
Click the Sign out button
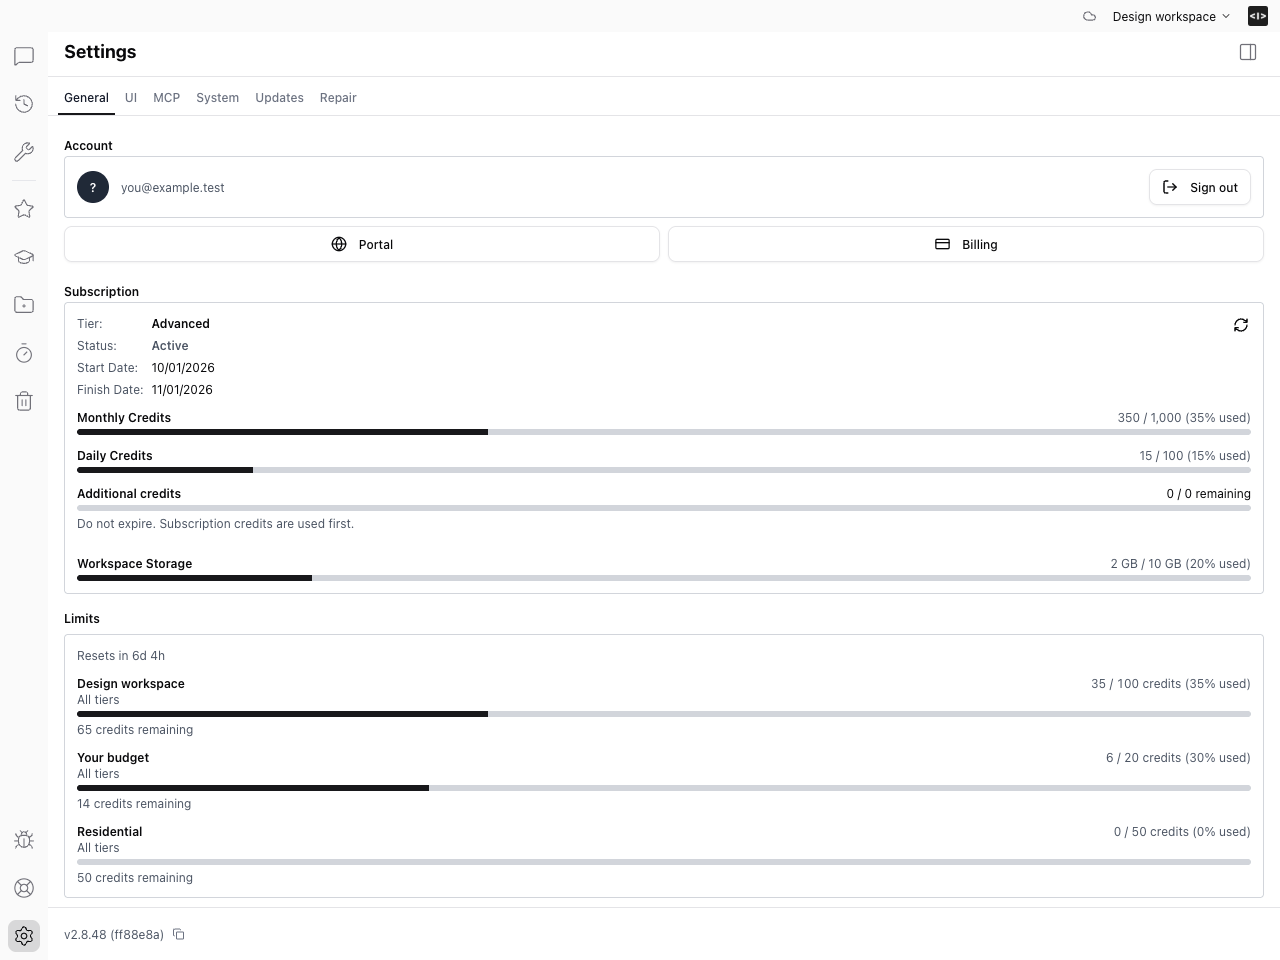[x=1200, y=187]
